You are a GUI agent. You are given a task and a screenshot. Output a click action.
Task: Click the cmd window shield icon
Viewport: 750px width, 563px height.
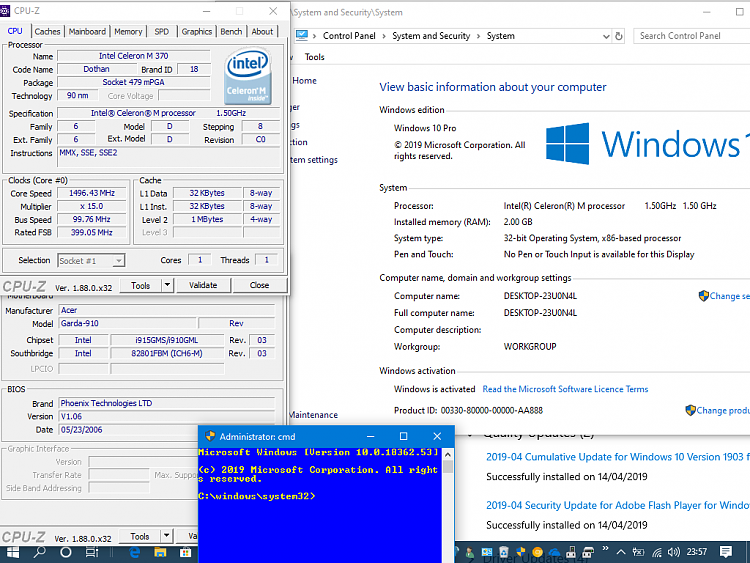(210, 436)
